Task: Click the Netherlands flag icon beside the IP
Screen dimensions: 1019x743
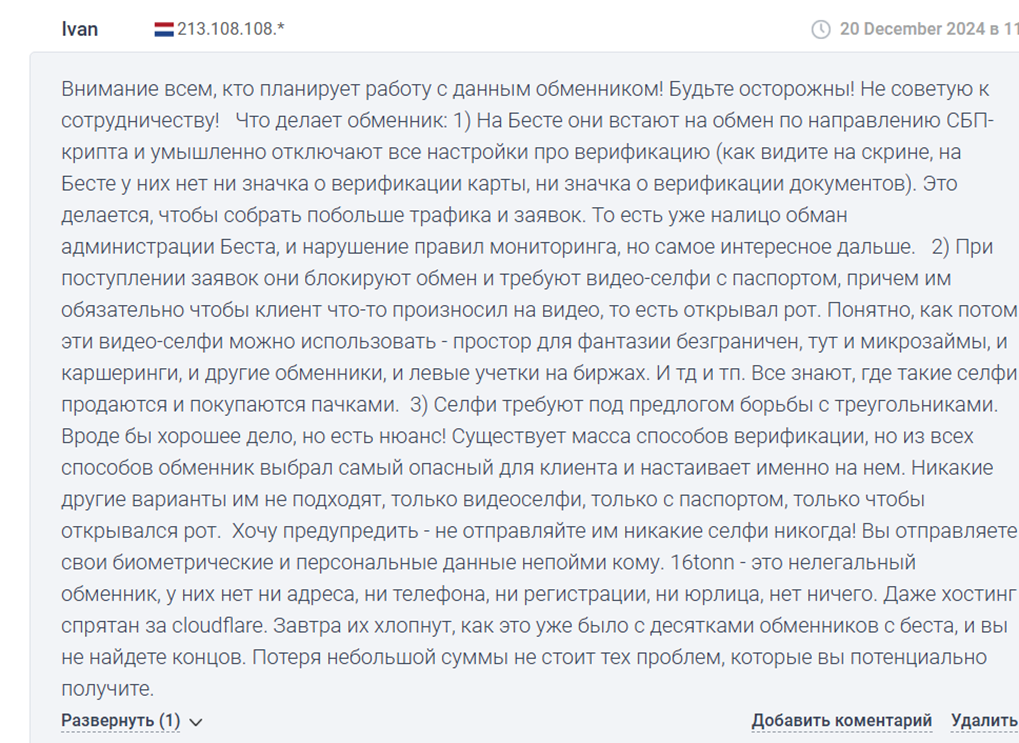Action: (164, 29)
